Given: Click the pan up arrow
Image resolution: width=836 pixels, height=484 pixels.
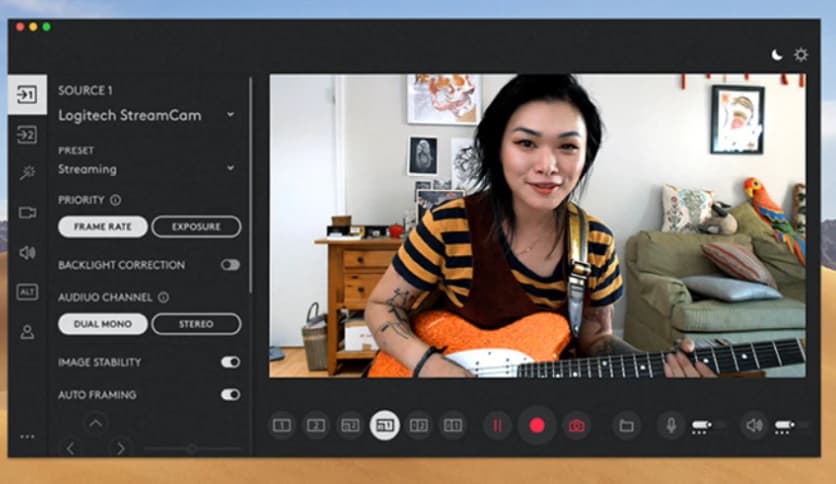Looking at the screenshot, I should pos(96,423).
